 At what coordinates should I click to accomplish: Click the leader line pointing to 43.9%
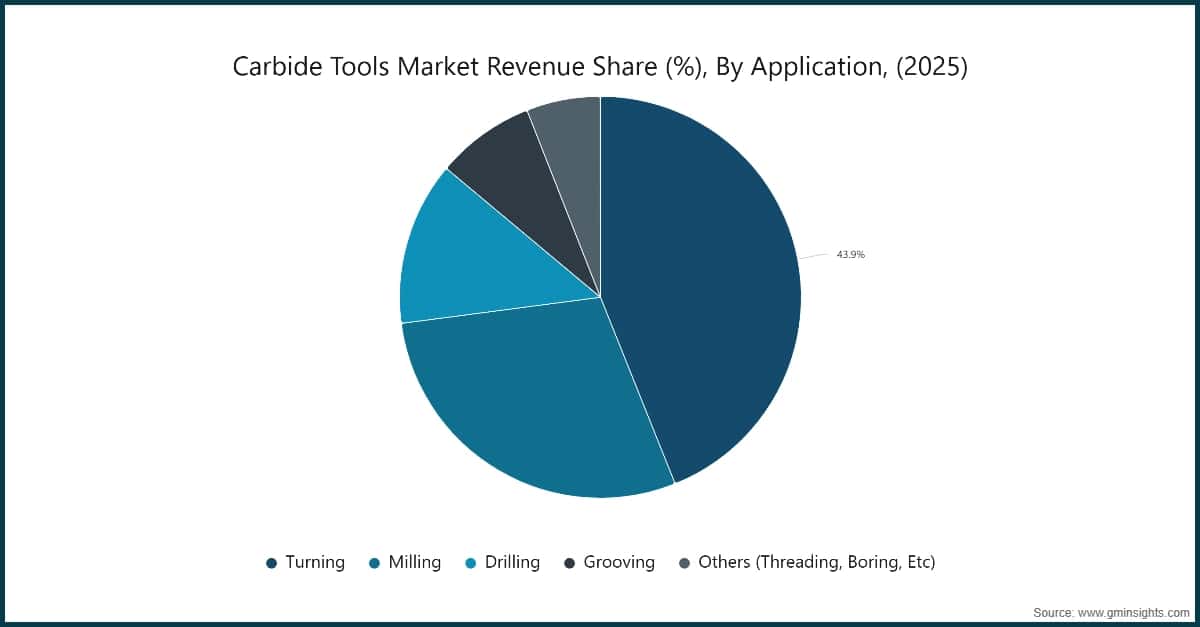pyautogui.click(x=815, y=255)
